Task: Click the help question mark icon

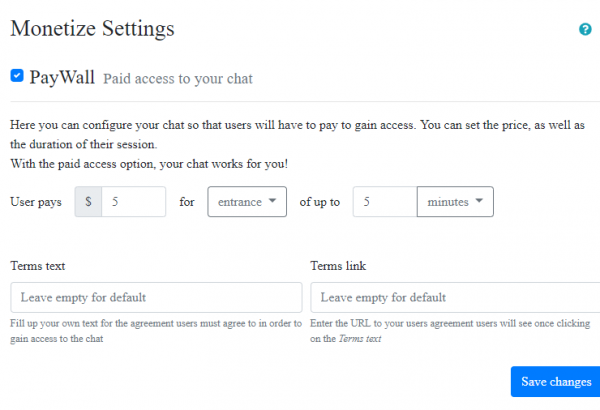Action: point(586,29)
